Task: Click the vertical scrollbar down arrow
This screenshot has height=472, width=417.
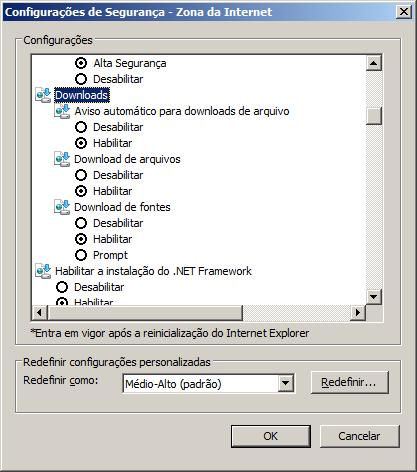Action: 374,296
